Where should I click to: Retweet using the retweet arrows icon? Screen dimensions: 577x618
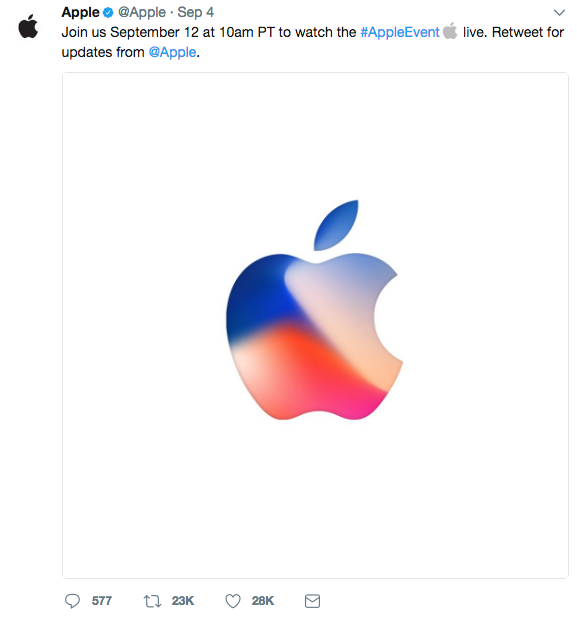tap(152, 601)
